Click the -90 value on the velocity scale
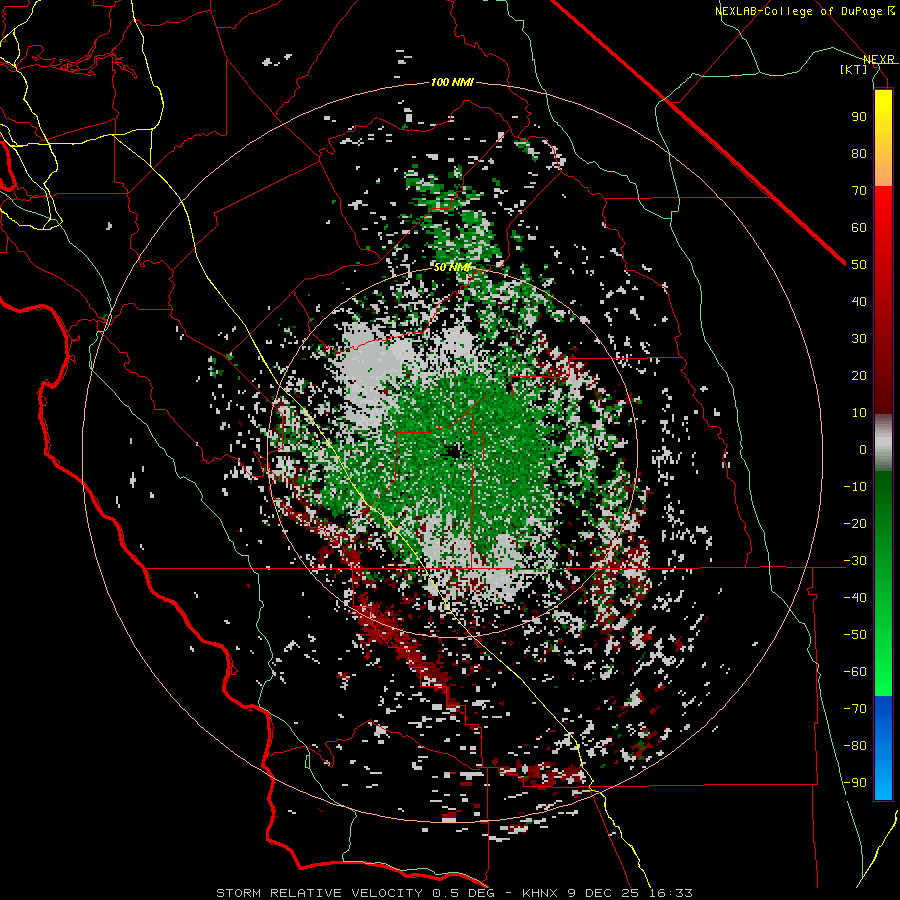The height and width of the screenshot is (900, 900). point(855,783)
